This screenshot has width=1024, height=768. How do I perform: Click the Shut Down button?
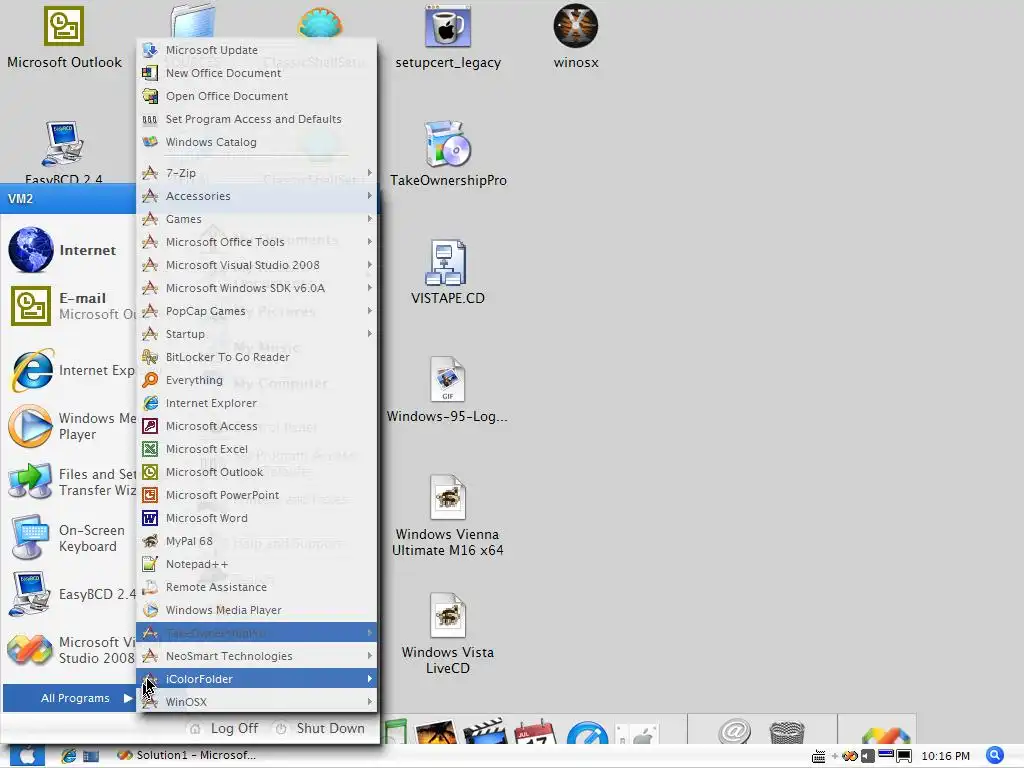pyautogui.click(x=320, y=728)
